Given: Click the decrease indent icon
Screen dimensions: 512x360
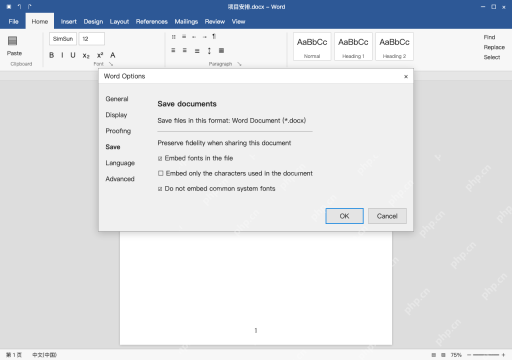Looking at the screenshot, I should [x=194, y=37].
